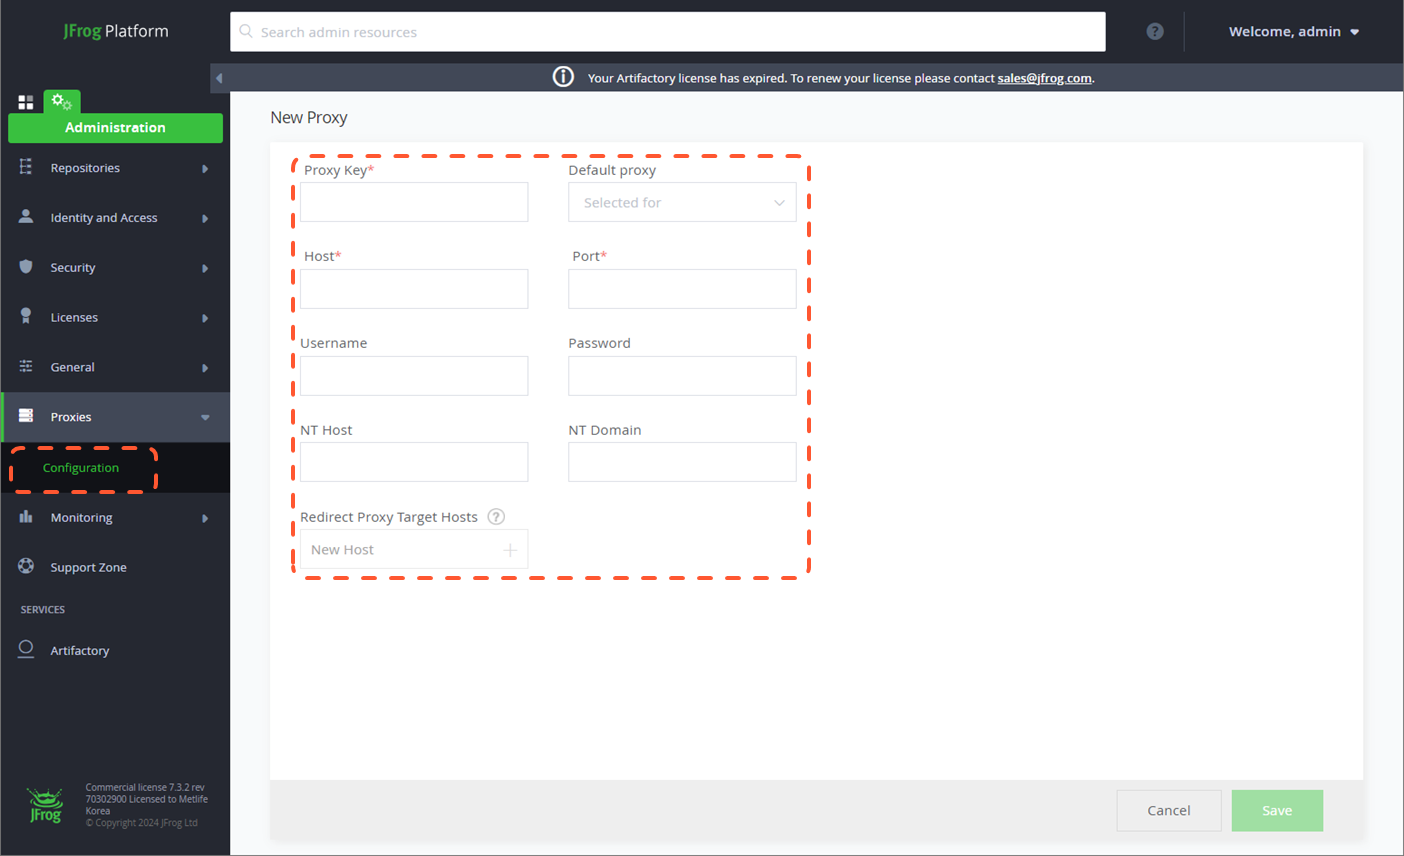
Task: Go to Artifactory service
Action: (80, 651)
